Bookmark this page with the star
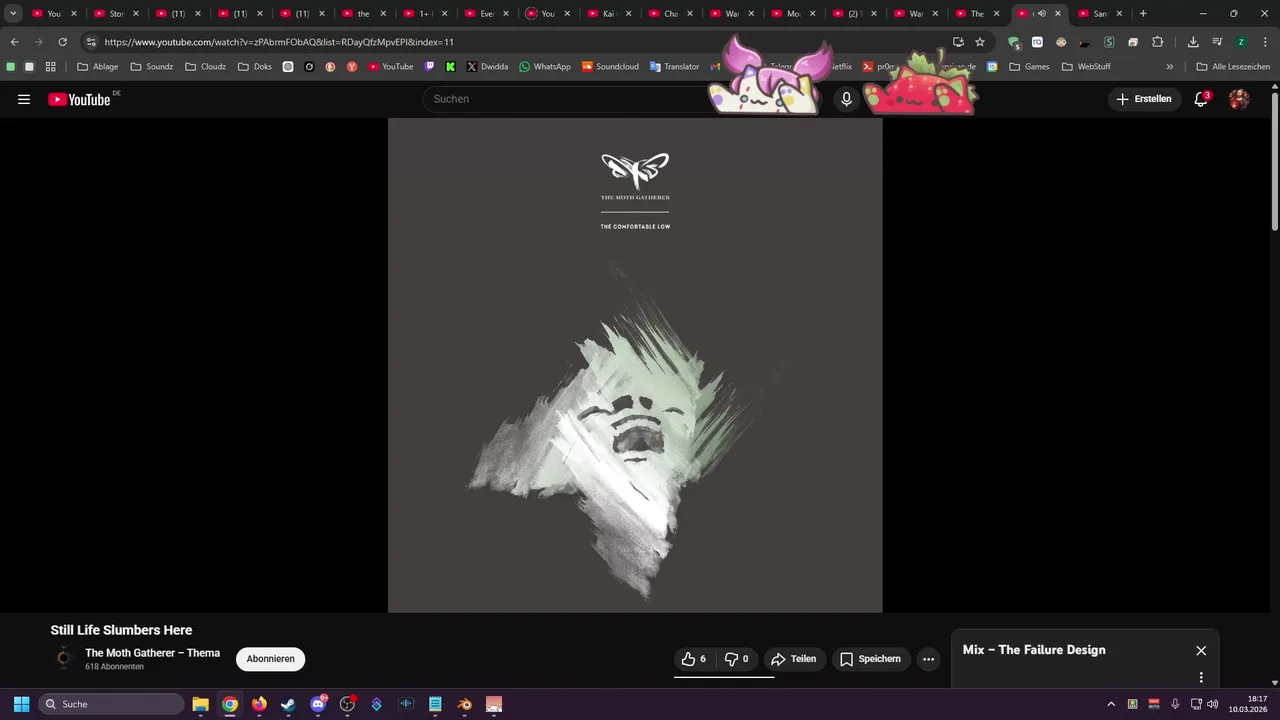Screen dimensions: 1280x720 pos(980,42)
